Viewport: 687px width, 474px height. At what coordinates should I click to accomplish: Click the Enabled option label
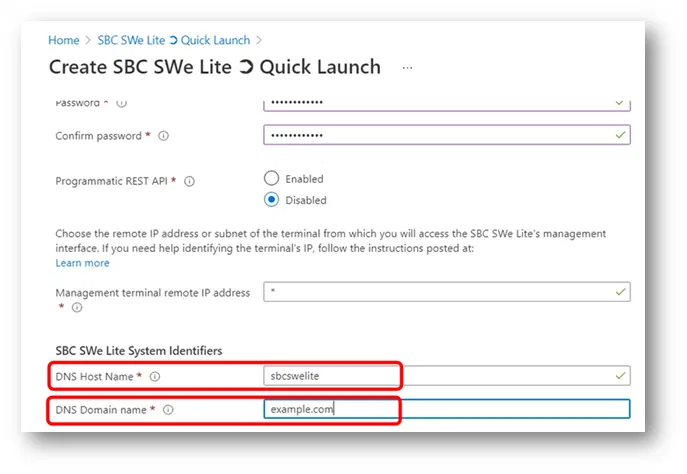[305, 179]
